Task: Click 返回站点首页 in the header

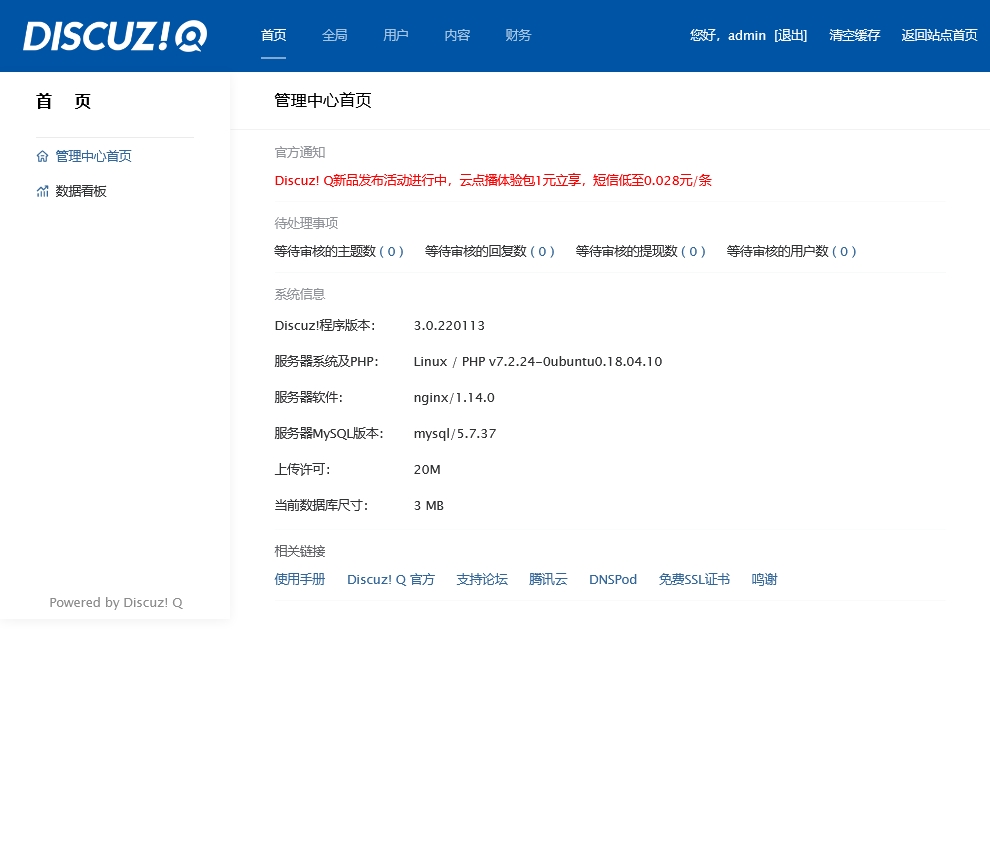Action: click(939, 36)
